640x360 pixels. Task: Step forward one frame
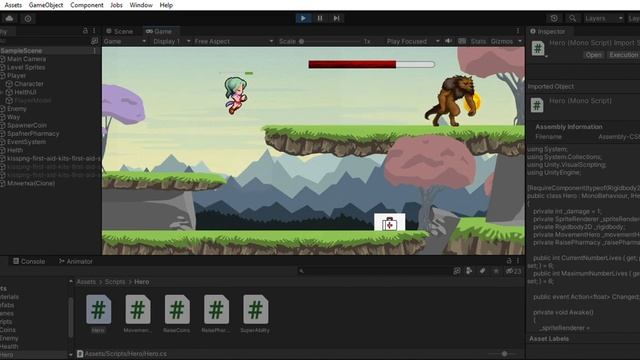pyautogui.click(x=336, y=18)
